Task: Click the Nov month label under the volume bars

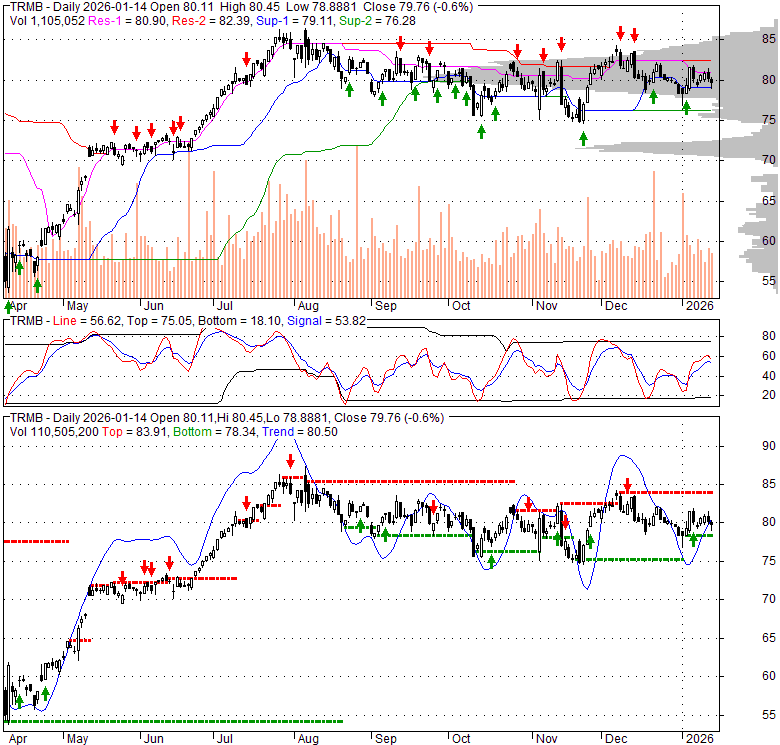Action: (546, 305)
